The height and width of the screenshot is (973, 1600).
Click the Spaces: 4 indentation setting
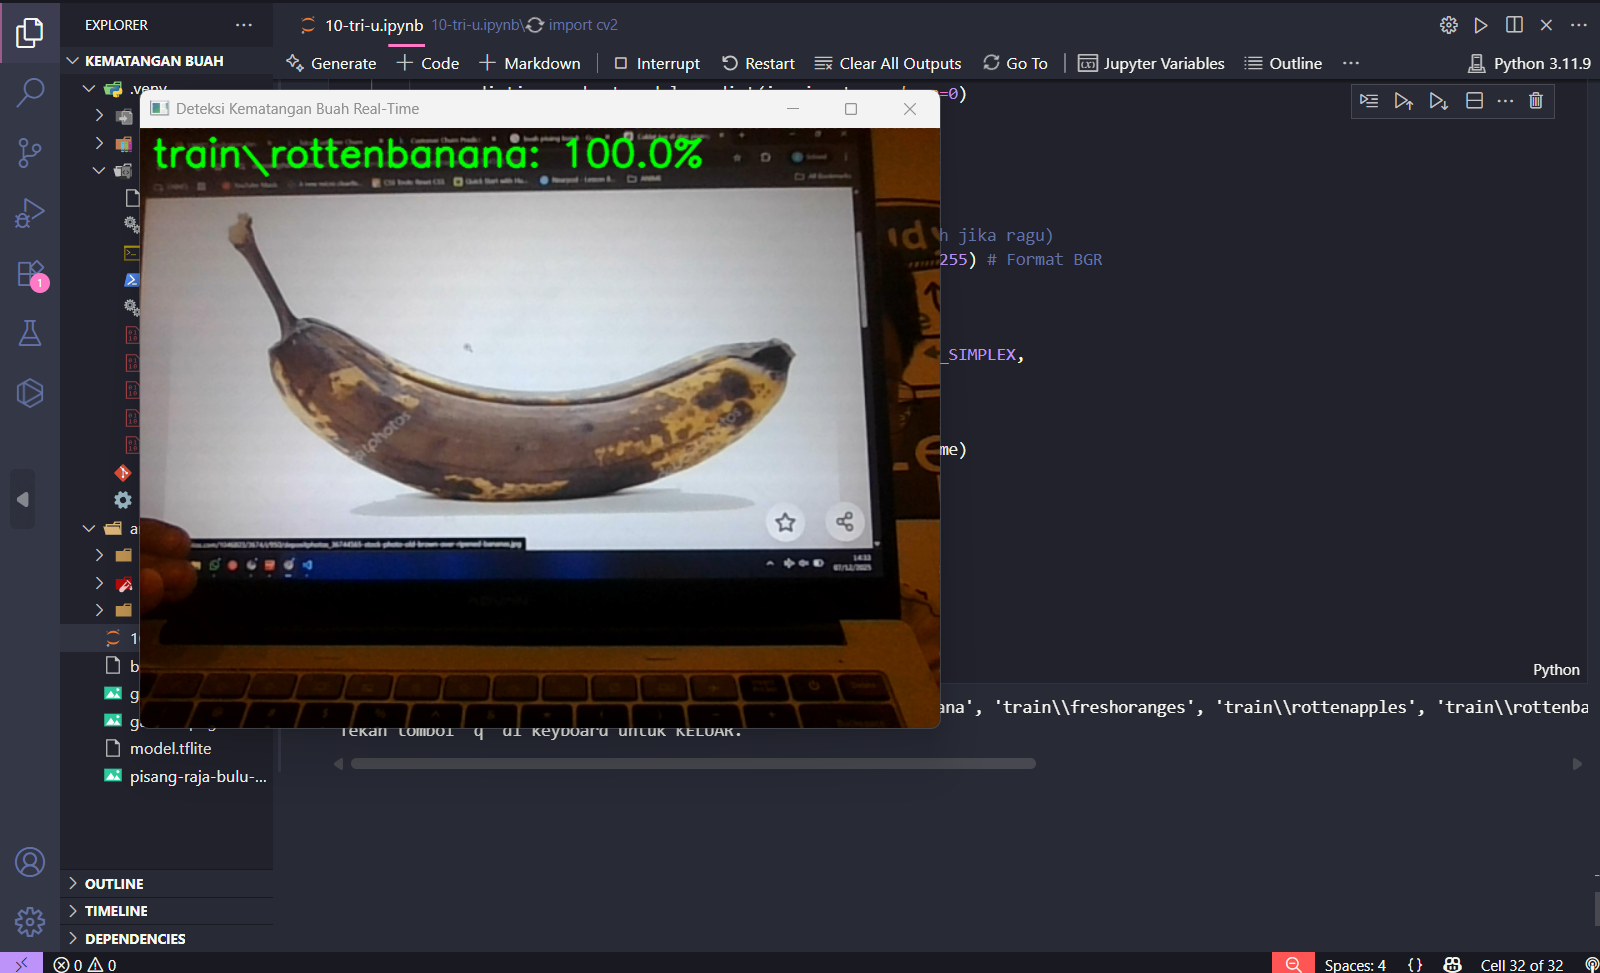pos(1355,964)
